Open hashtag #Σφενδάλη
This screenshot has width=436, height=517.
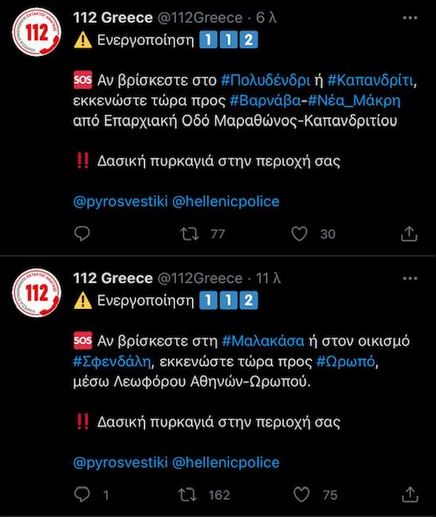point(112,362)
